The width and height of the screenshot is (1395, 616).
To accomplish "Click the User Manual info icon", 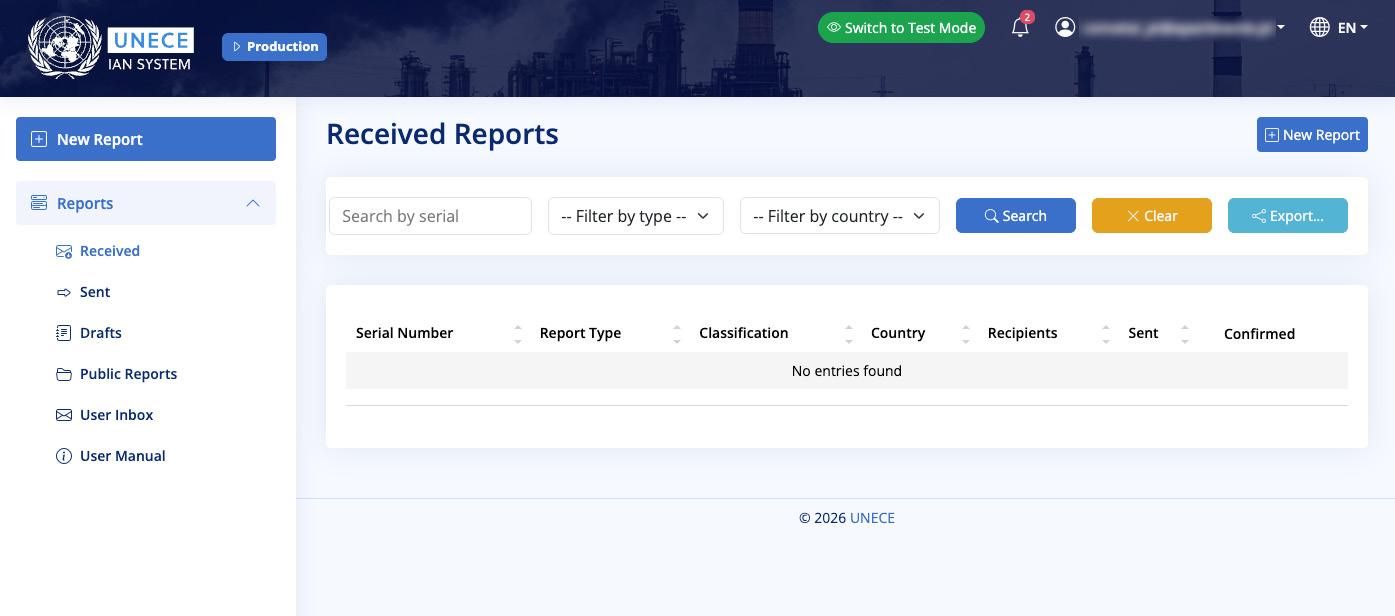I will [64, 456].
